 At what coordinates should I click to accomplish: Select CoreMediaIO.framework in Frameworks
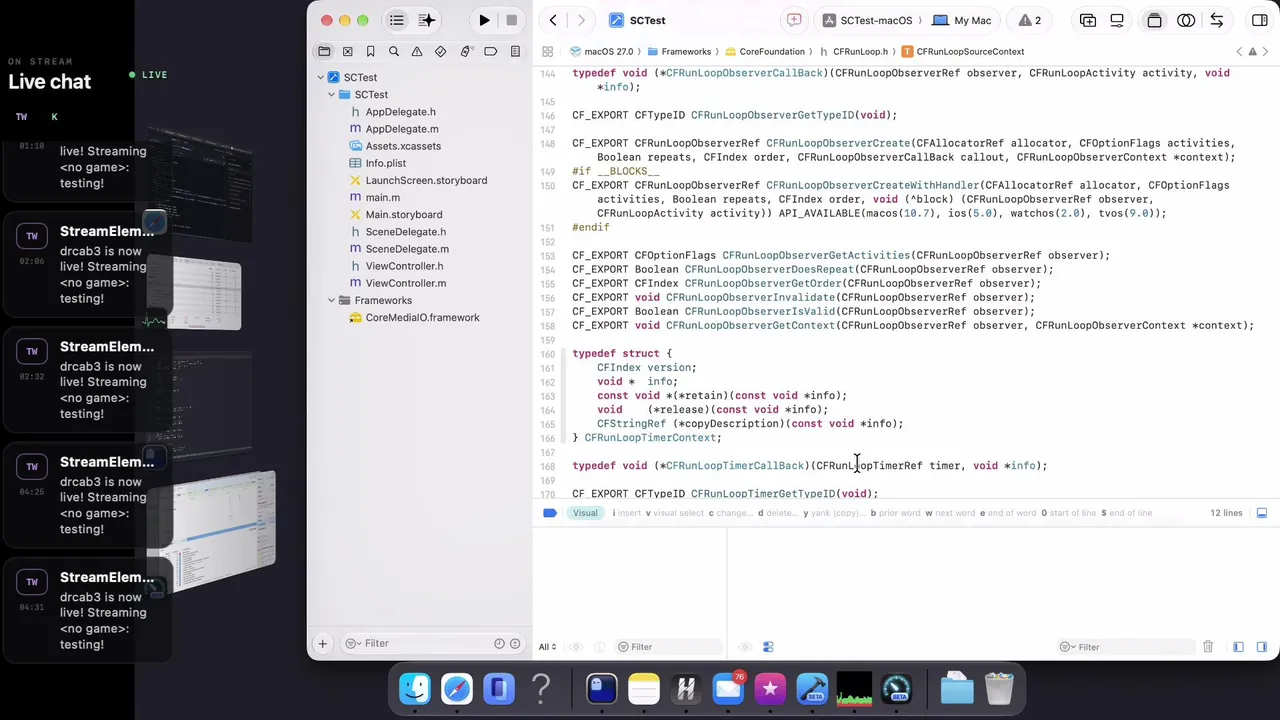422,317
